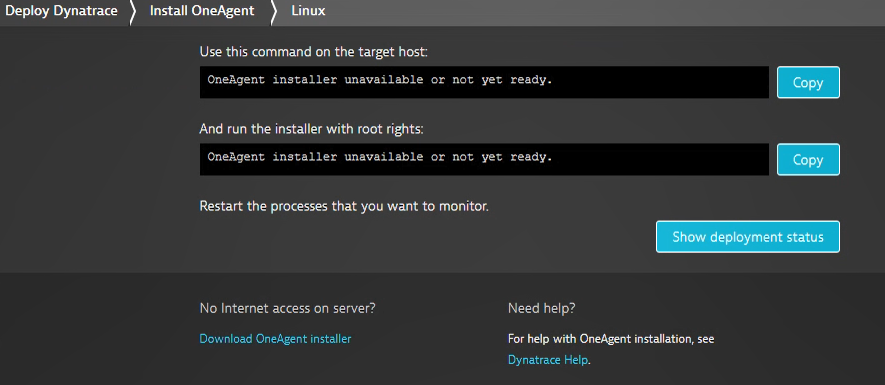885x385 pixels.
Task: Click 'No Internet access on server?' heading
Action: click(x=288, y=308)
